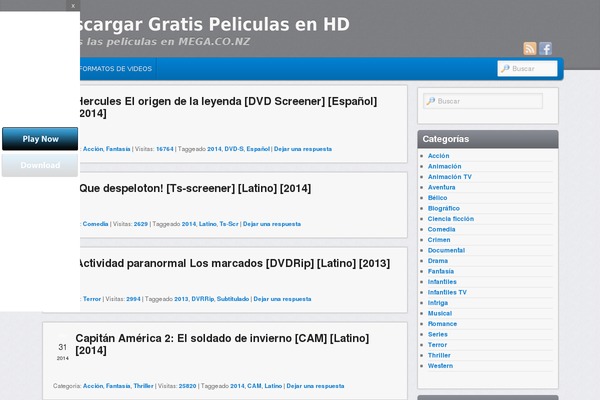Open the RSS feed icon
This screenshot has width=600, height=400.
(x=530, y=49)
